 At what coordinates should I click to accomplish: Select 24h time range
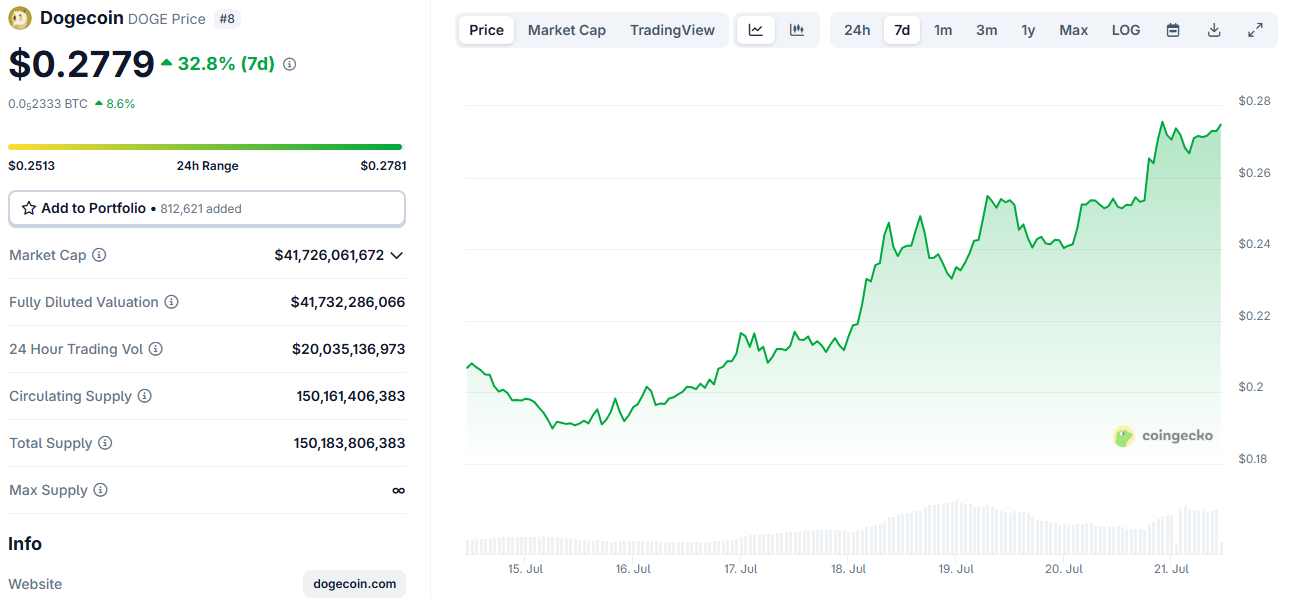click(857, 30)
